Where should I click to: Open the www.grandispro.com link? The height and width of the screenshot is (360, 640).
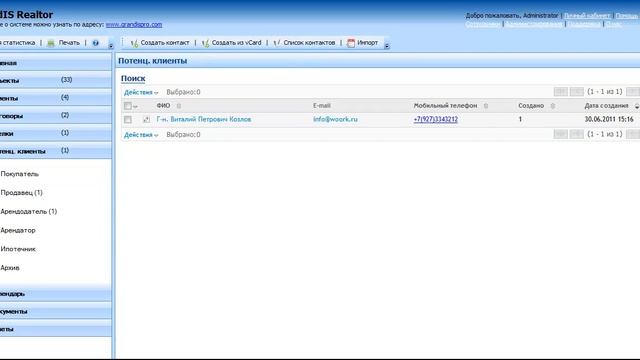tap(134, 24)
